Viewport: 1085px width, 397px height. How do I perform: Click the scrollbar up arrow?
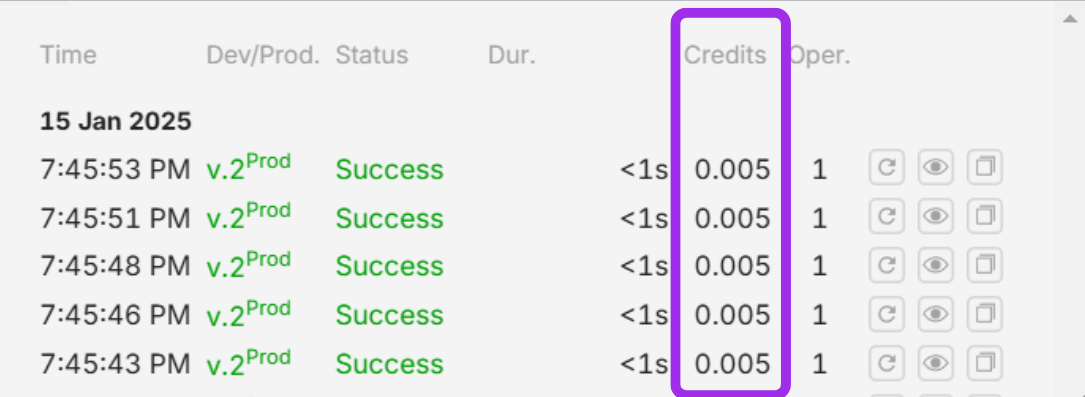1069,19
